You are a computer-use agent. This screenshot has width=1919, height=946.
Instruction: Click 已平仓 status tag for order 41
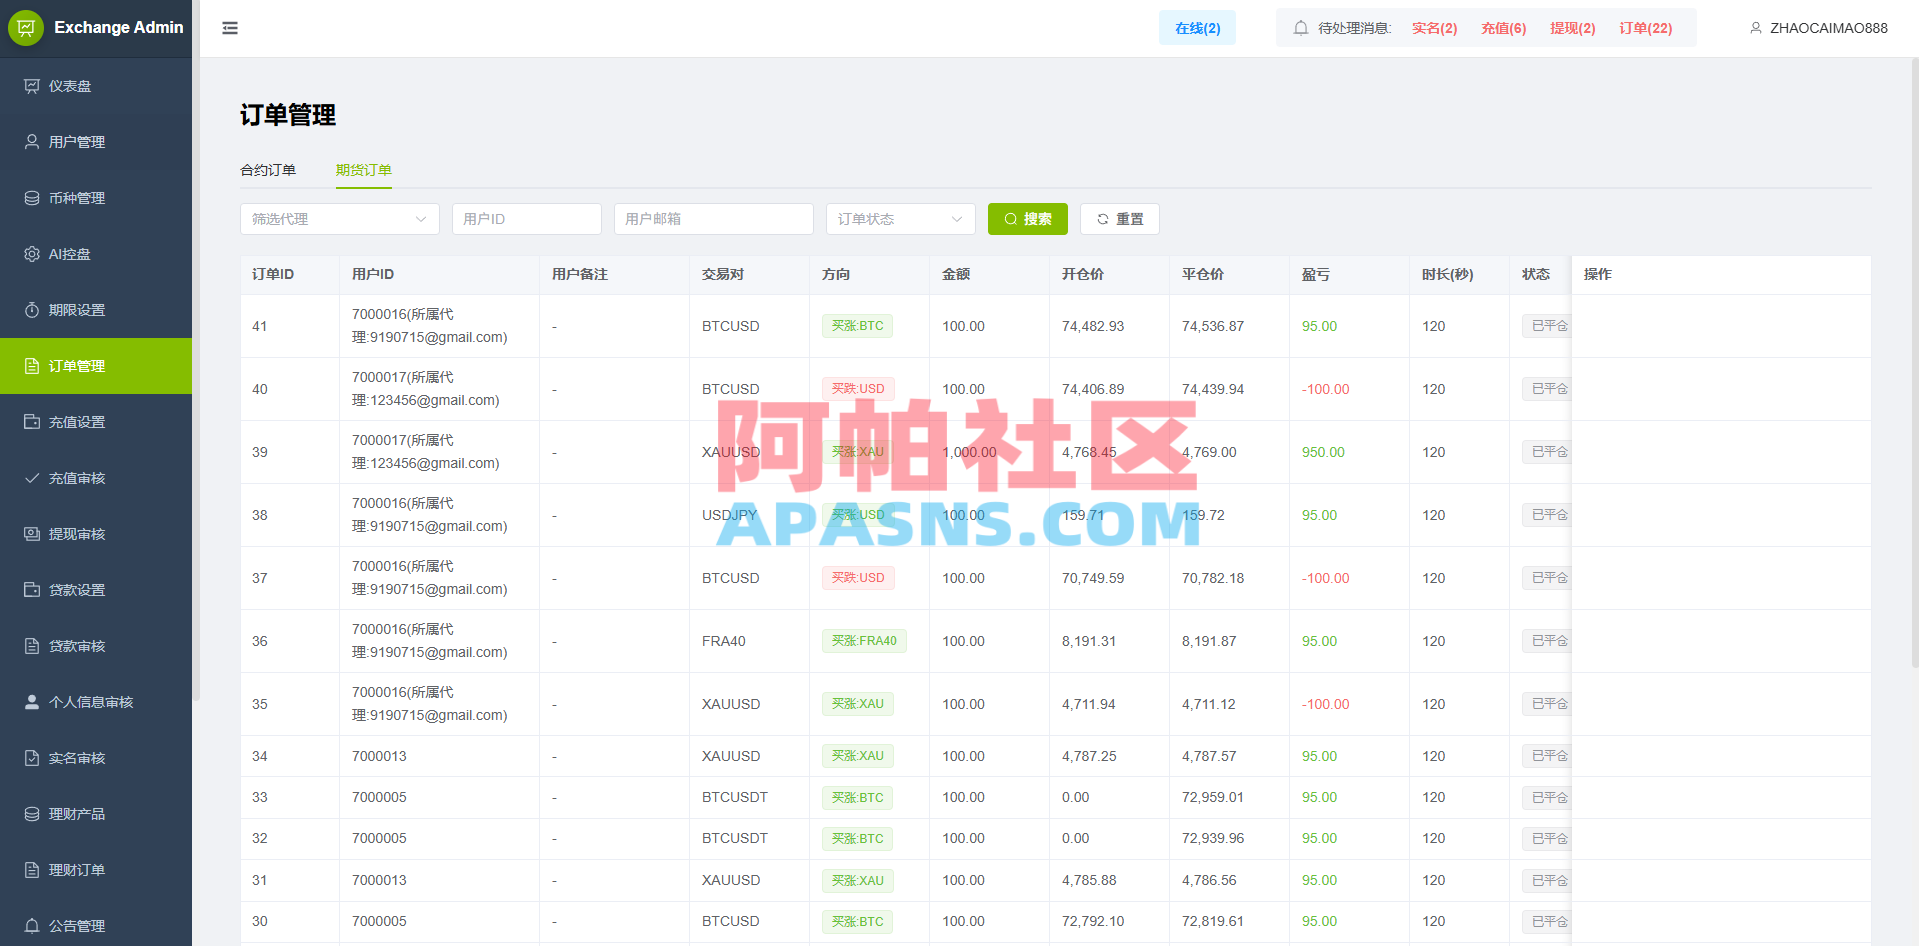click(1547, 326)
